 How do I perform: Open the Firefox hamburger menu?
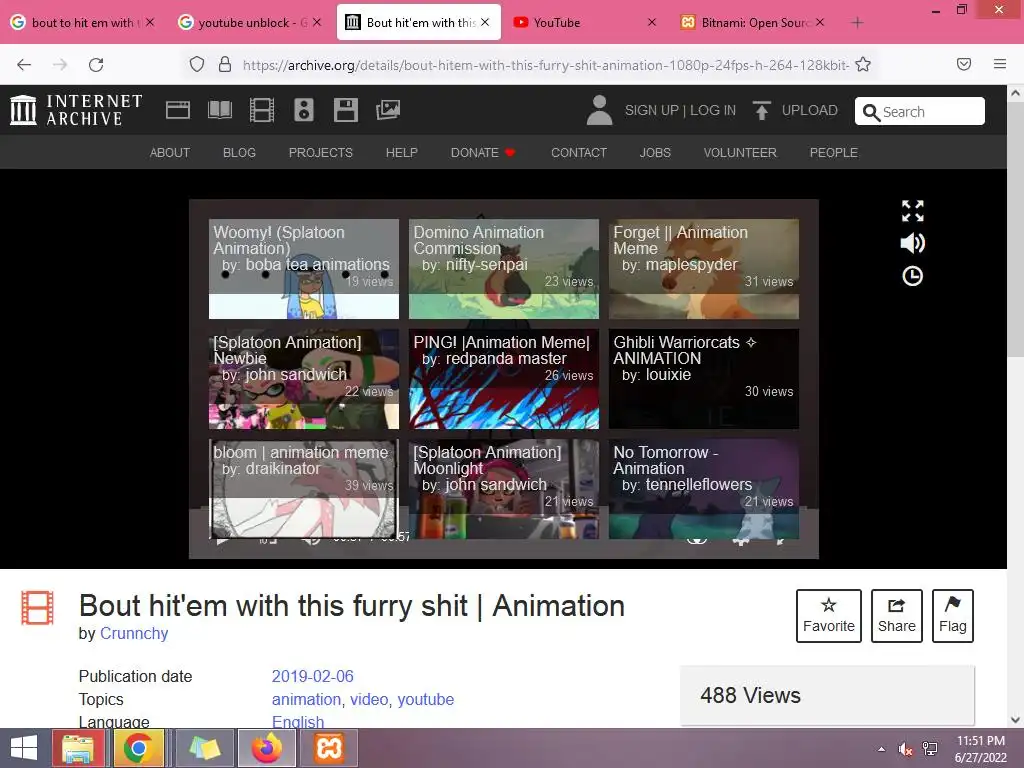1000,64
